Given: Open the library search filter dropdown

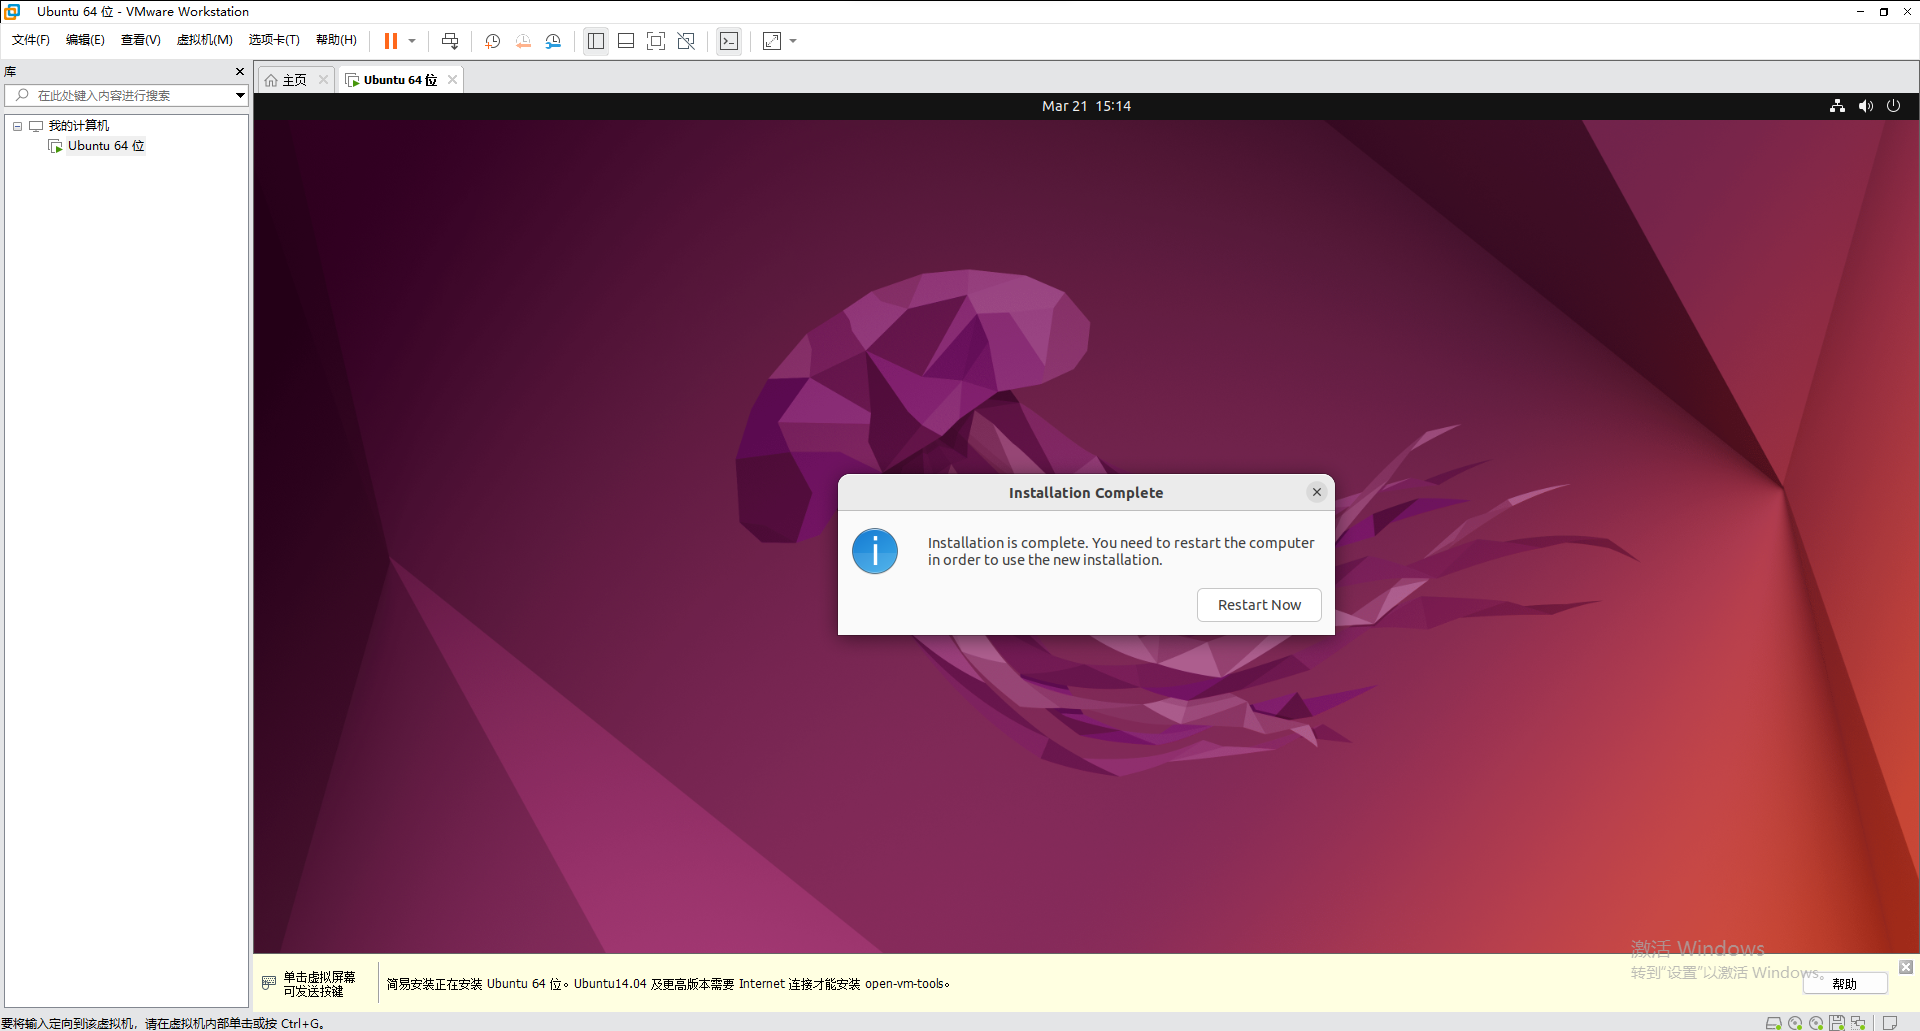Looking at the screenshot, I should (x=240, y=95).
